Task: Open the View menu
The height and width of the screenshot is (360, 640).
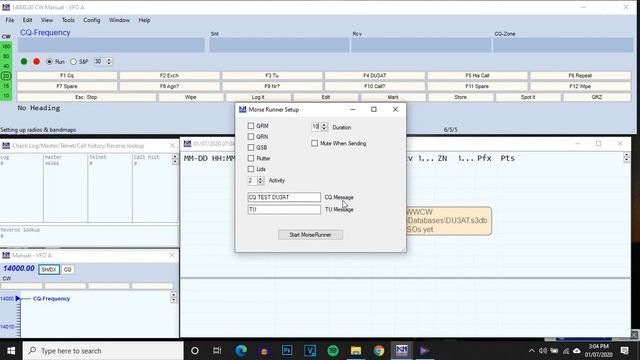Action: (x=47, y=20)
